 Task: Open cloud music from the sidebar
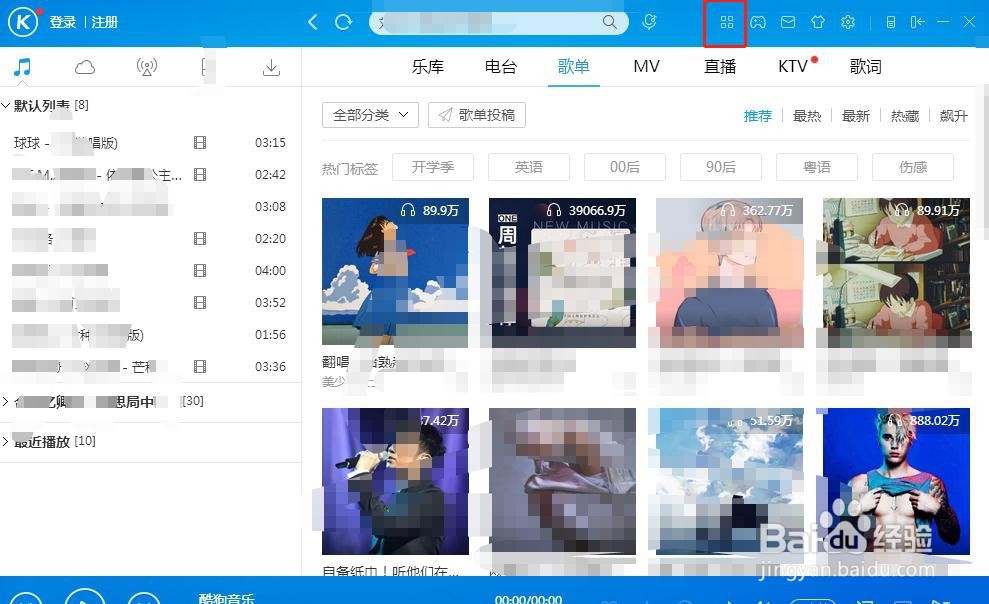(85, 66)
